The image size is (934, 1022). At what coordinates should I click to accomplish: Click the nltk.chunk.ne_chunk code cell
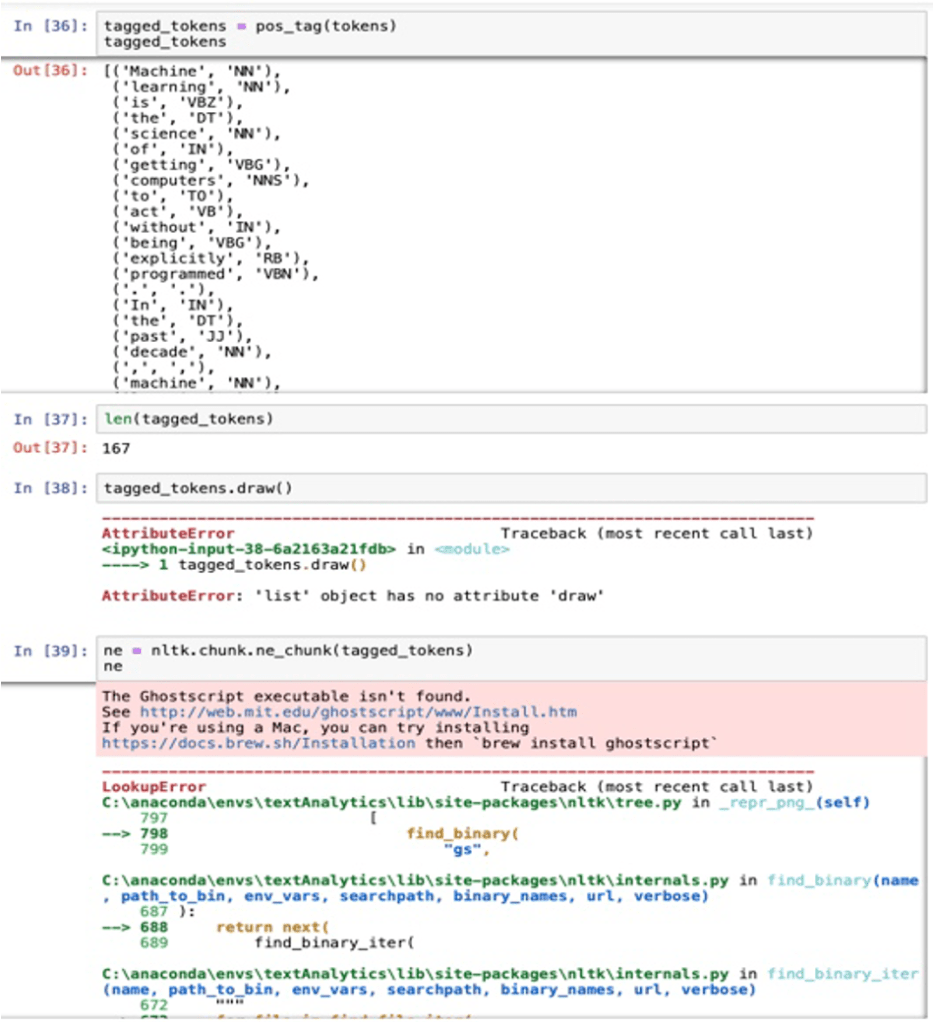click(500, 657)
